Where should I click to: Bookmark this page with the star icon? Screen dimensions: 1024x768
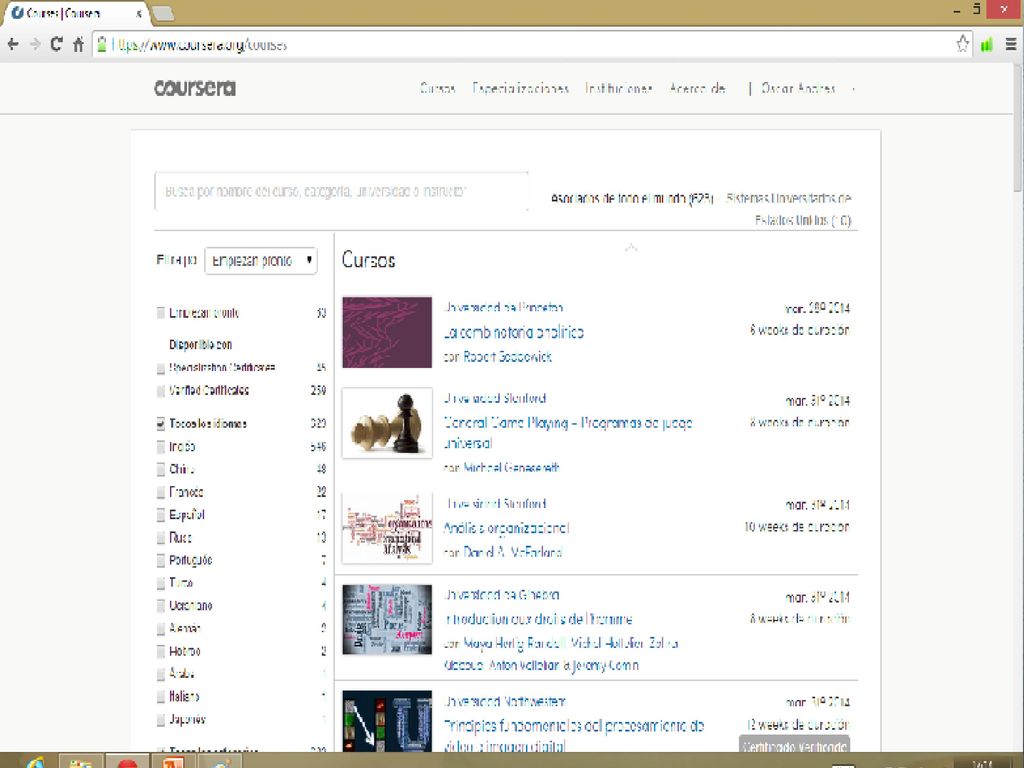(963, 44)
